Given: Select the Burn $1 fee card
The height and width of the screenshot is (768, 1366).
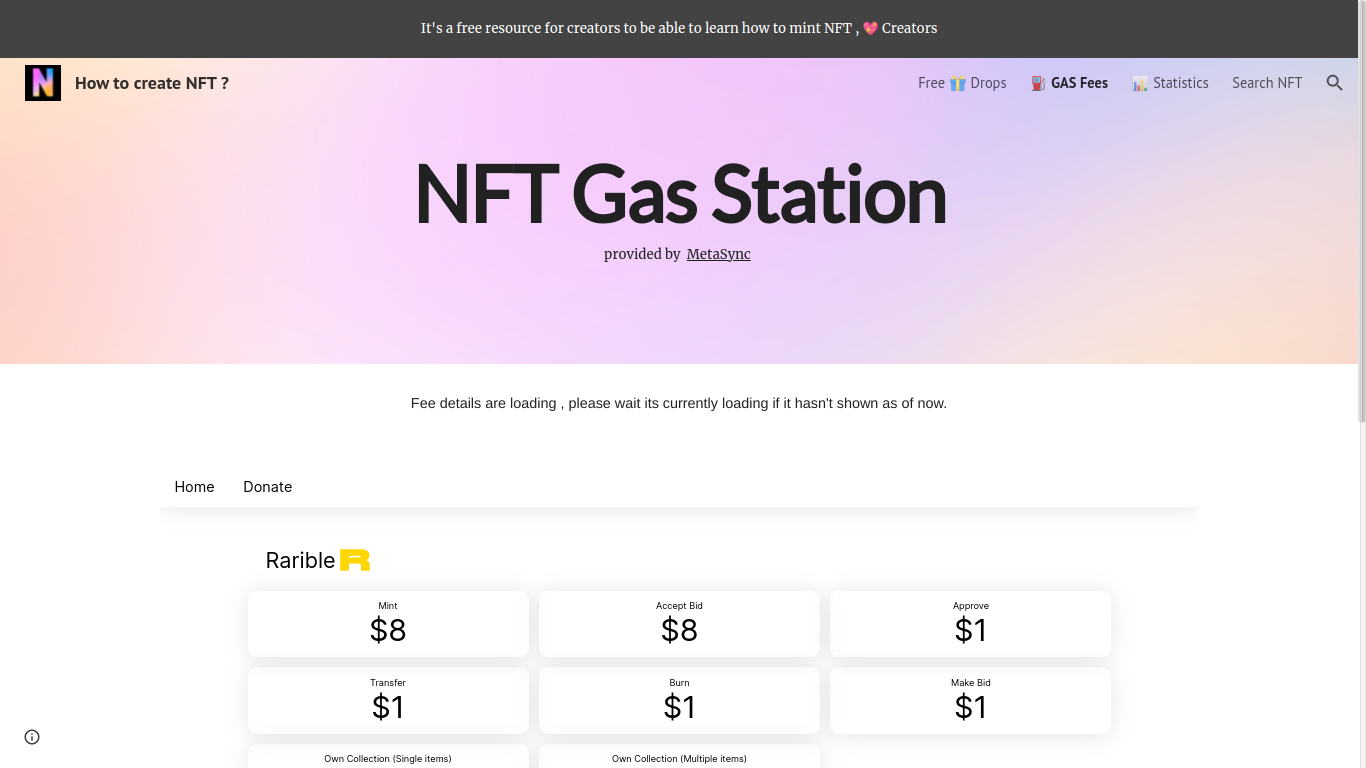Looking at the screenshot, I should (679, 700).
